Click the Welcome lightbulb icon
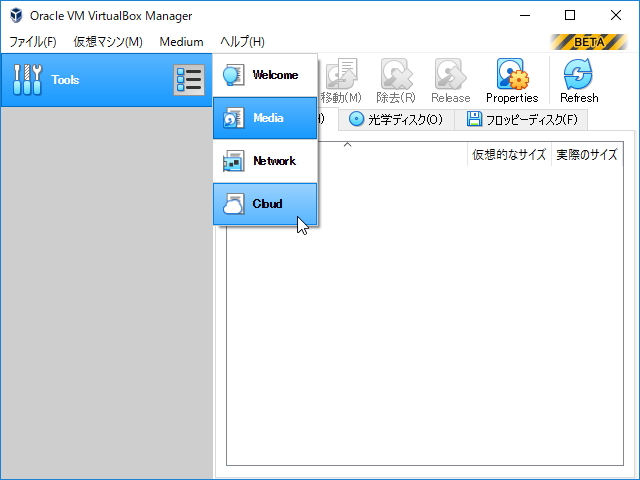 point(233,75)
